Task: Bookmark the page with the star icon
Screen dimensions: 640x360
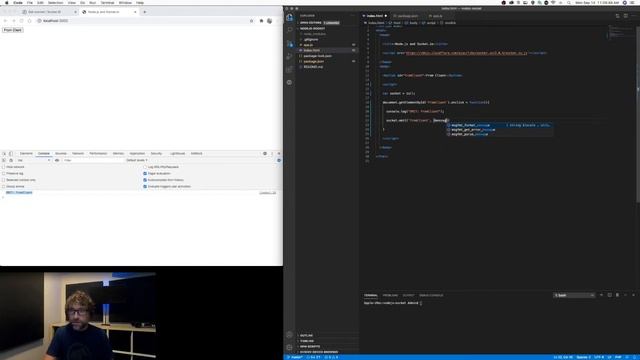Action: (251, 21)
